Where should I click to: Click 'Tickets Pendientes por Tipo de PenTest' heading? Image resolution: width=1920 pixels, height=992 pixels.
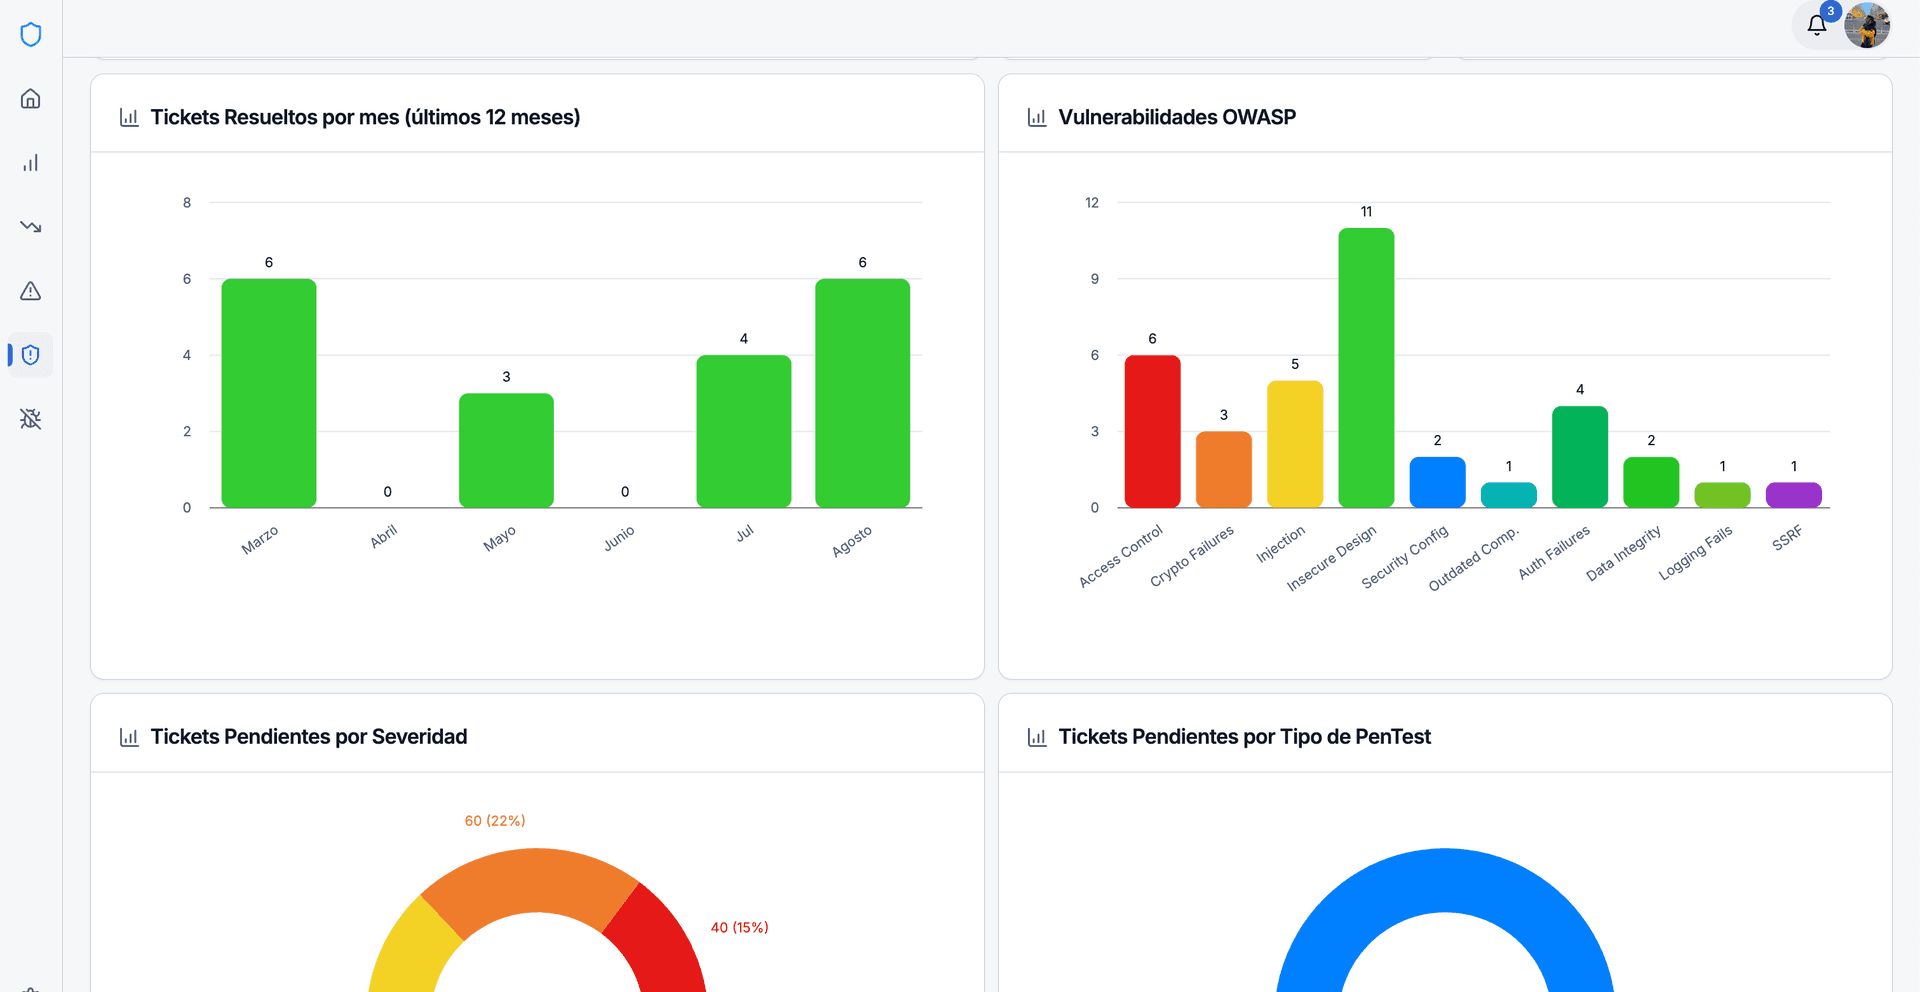click(1245, 737)
